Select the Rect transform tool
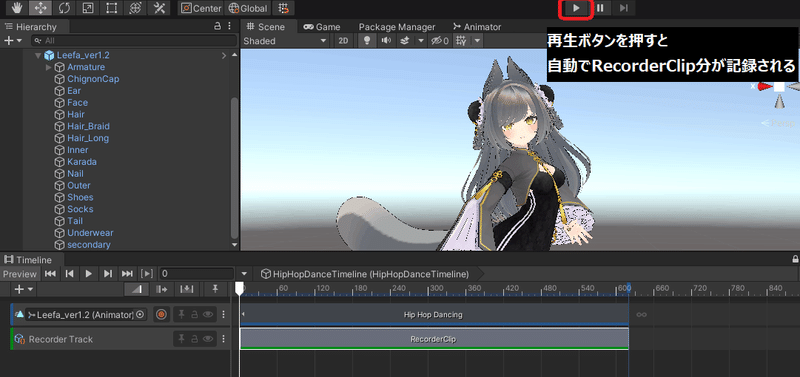The width and height of the screenshot is (800, 377). (x=112, y=8)
